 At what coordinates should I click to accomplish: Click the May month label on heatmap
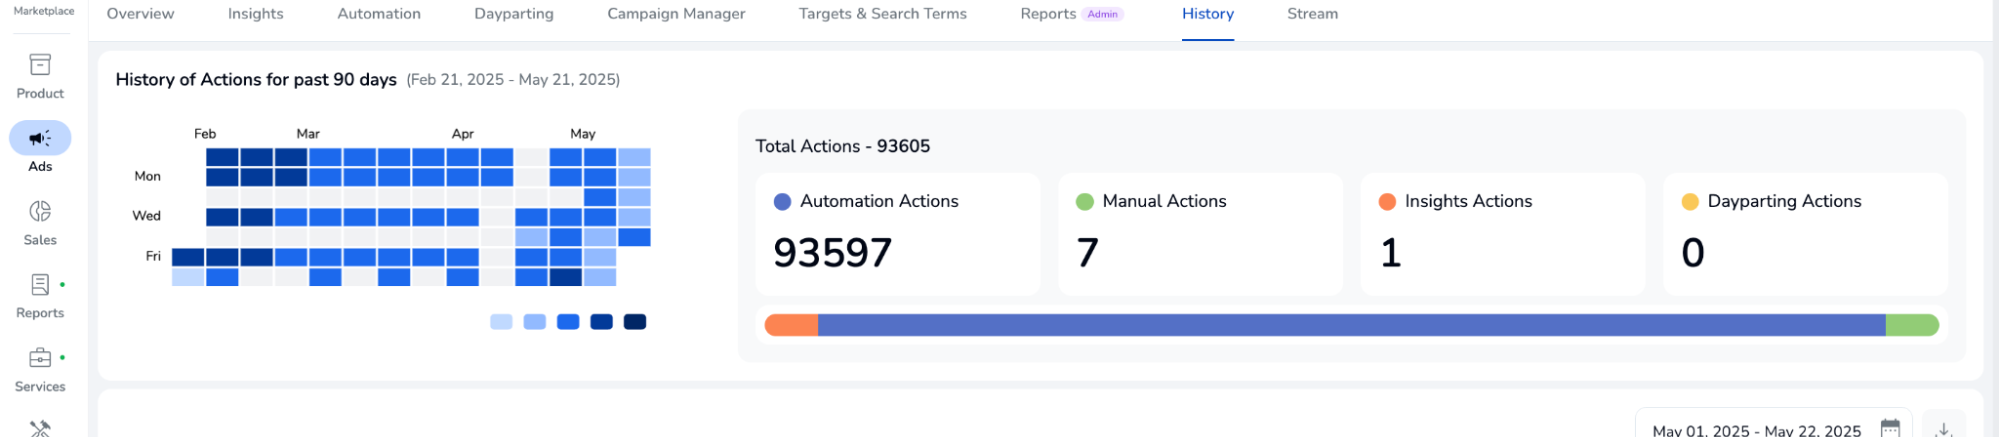(x=583, y=134)
